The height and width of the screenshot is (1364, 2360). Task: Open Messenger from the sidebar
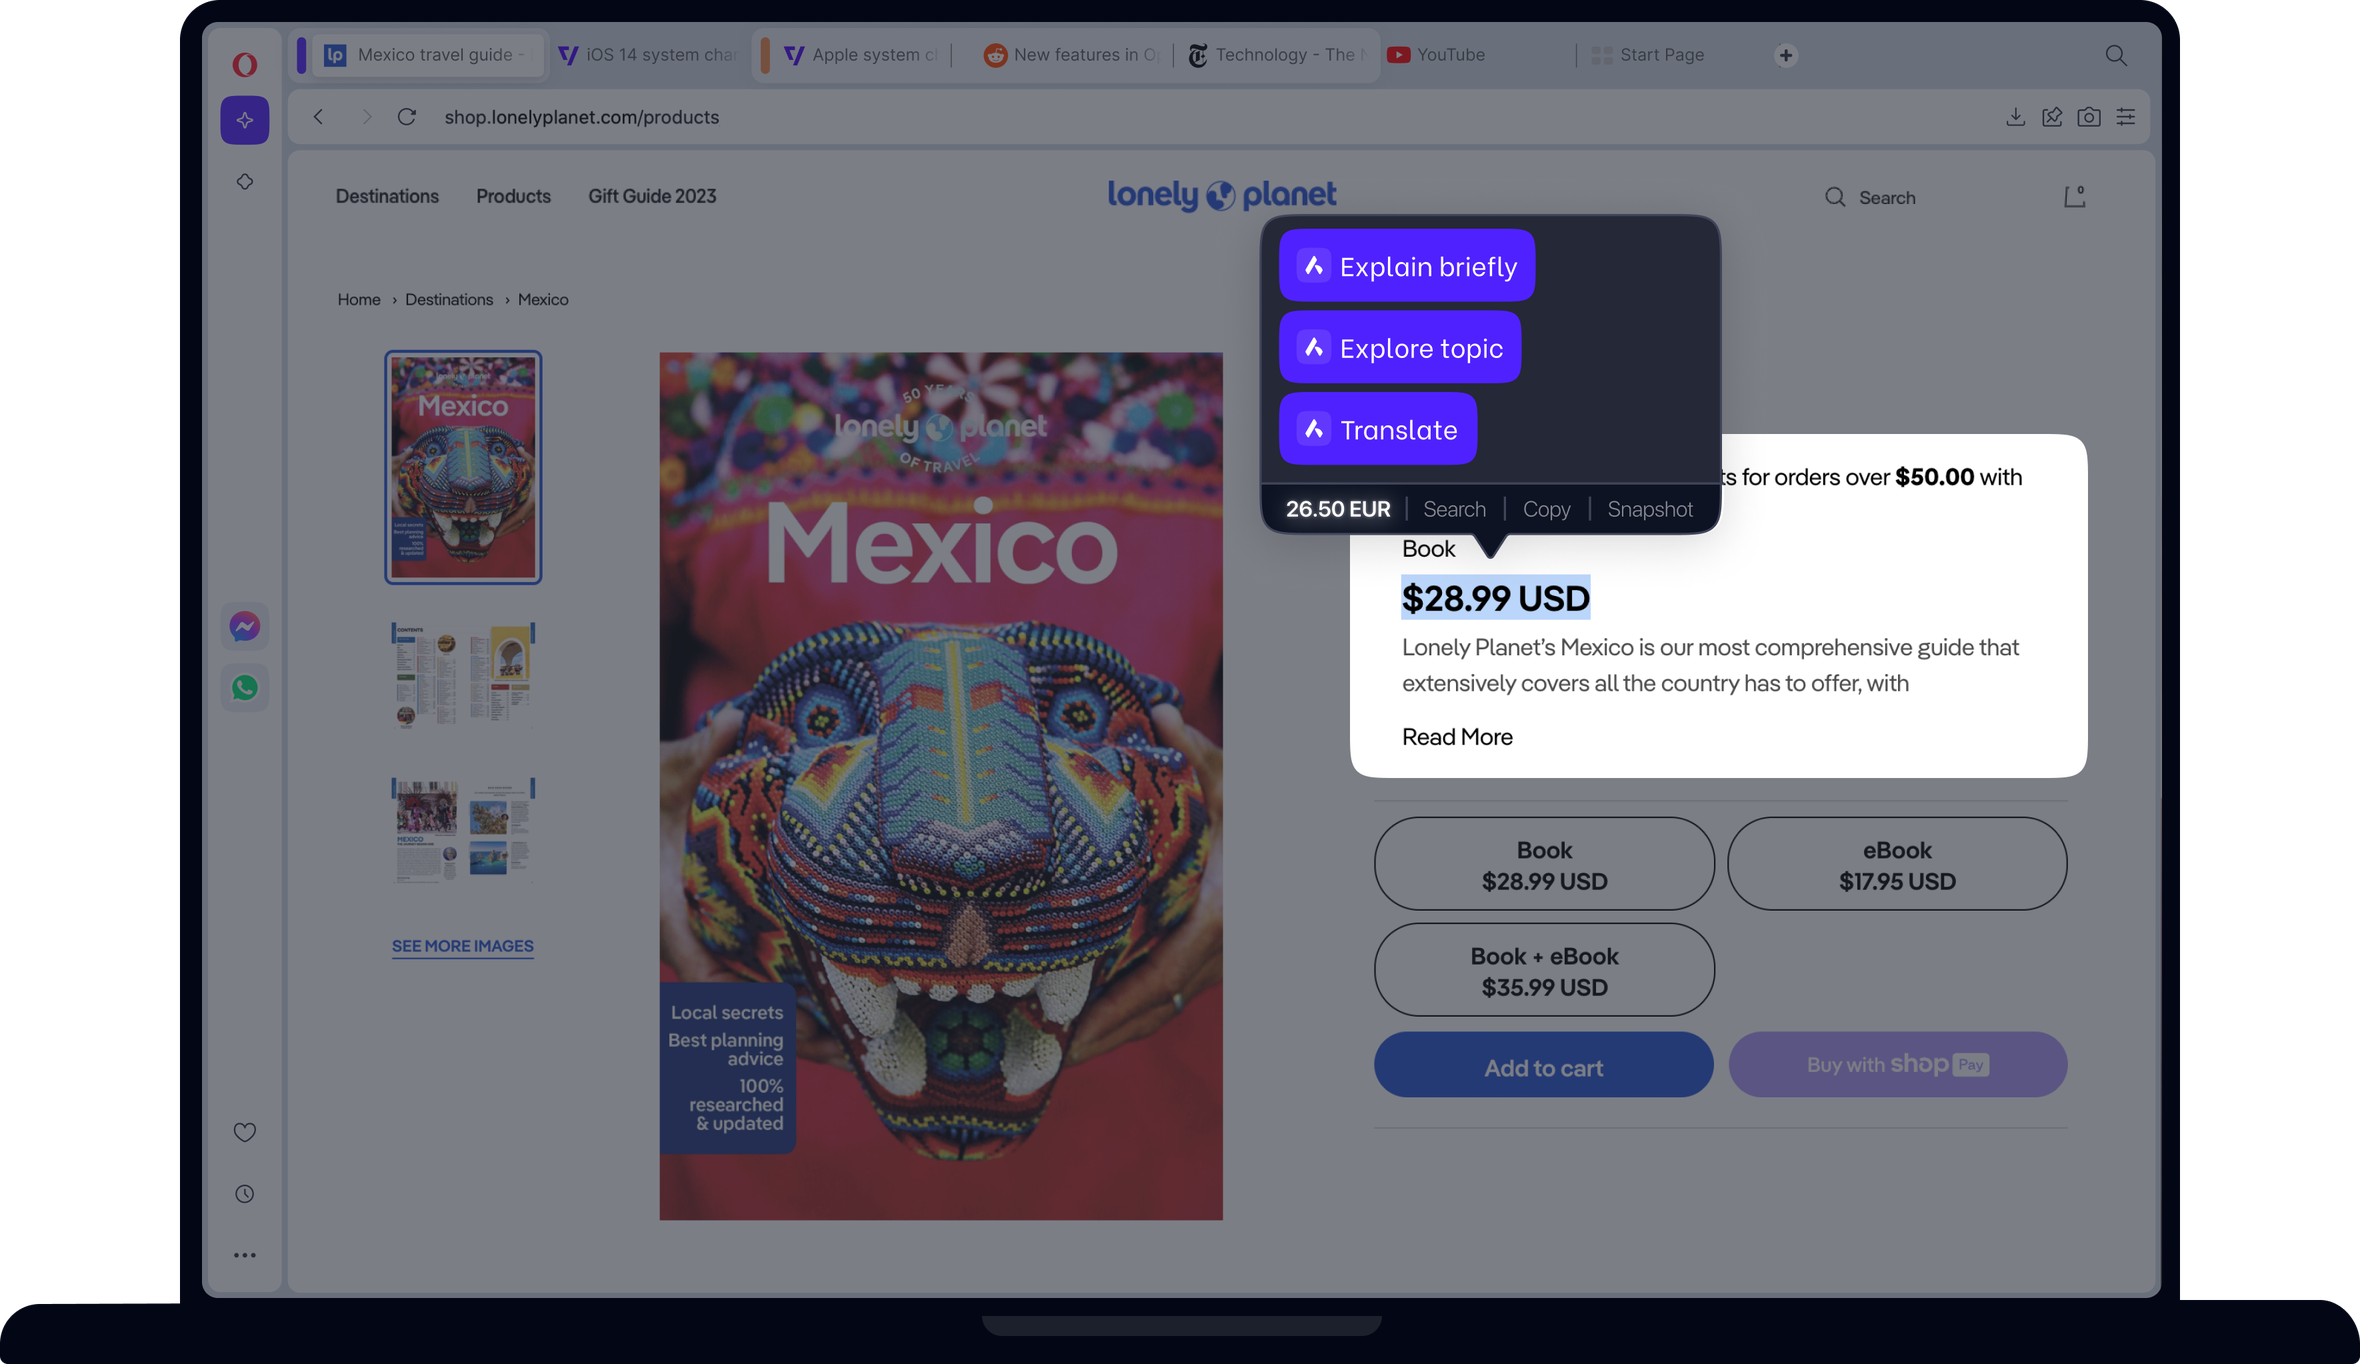click(244, 626)
